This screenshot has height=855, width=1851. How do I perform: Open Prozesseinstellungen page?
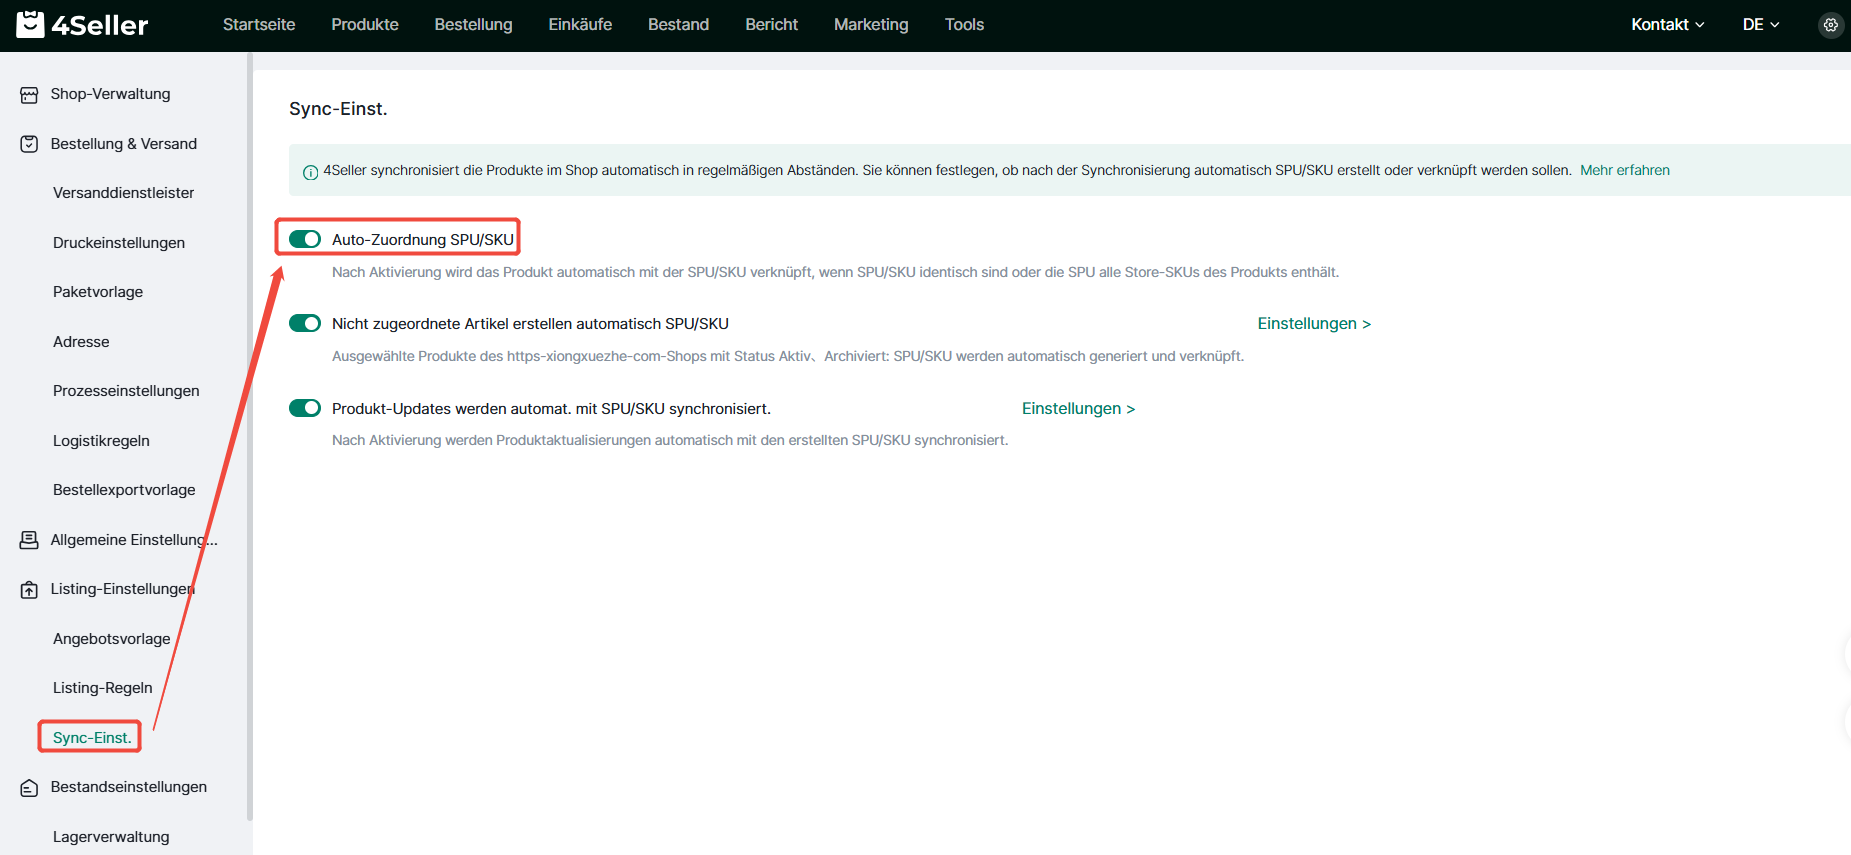click(x=126, y=391)
